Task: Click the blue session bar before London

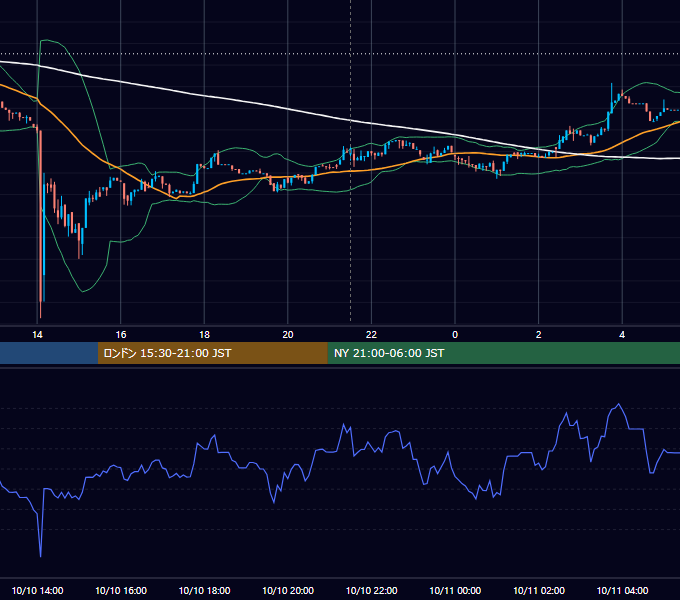Action: click(x=49, y=353)
